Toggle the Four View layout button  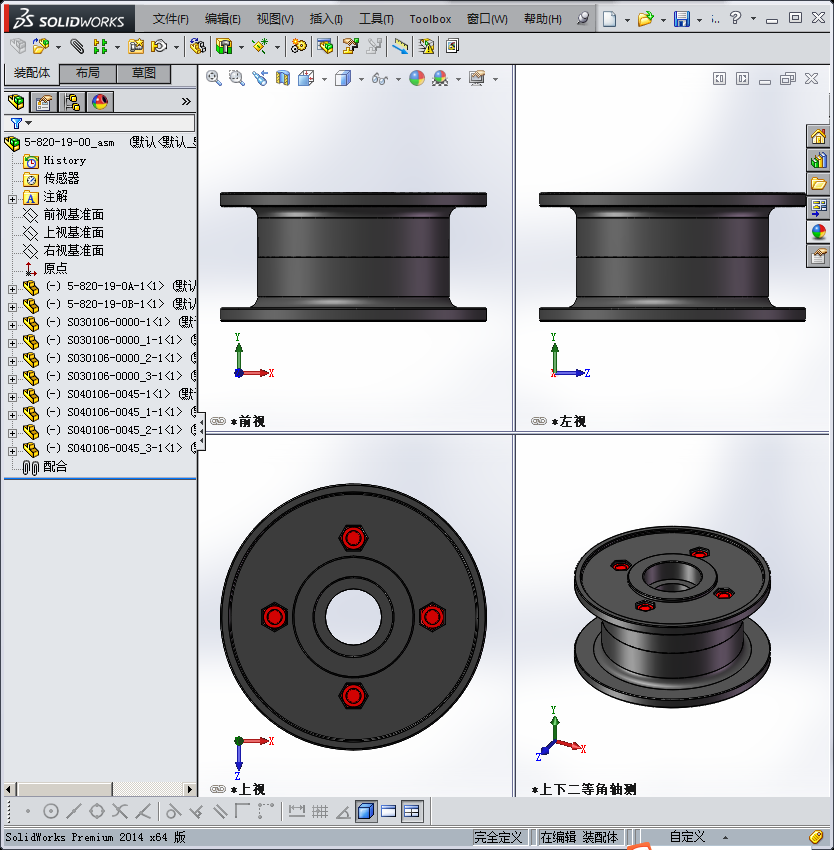[x=412, y=812]
